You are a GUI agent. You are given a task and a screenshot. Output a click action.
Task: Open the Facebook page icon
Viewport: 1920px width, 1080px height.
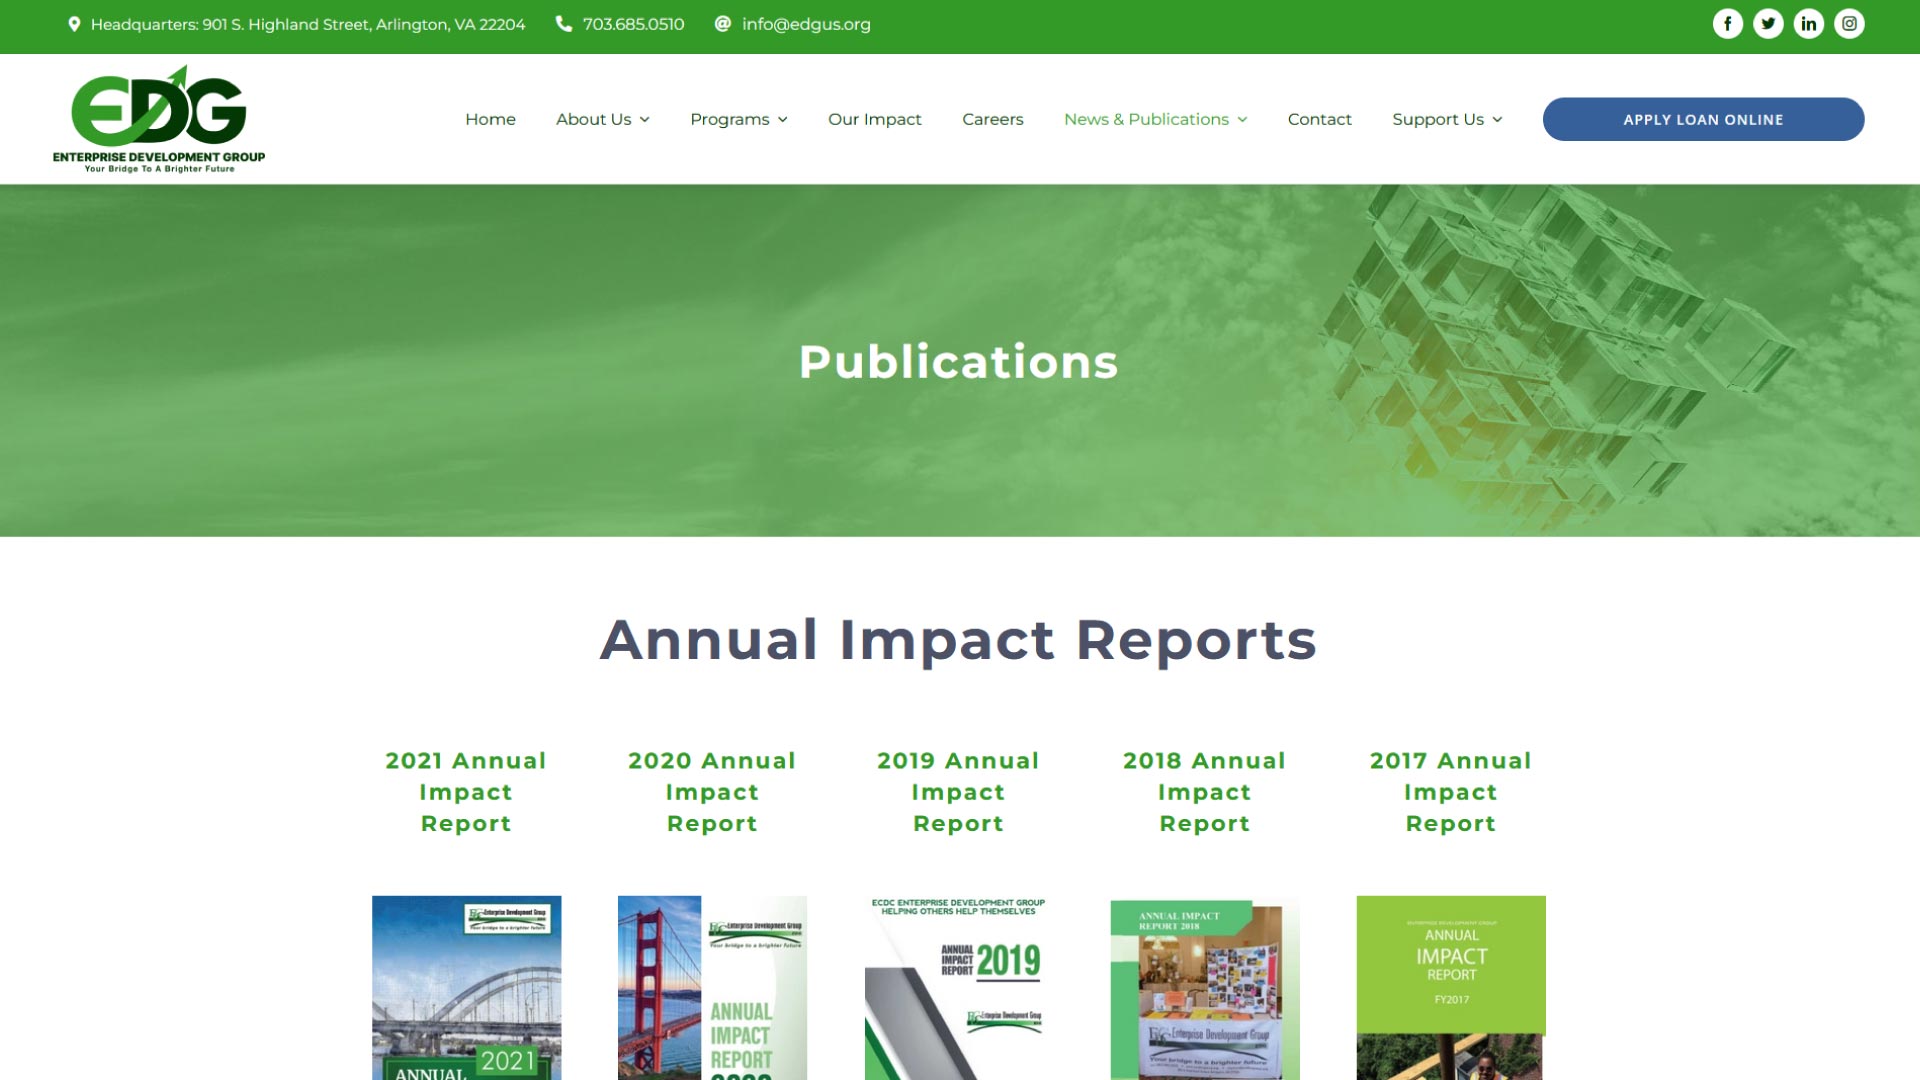point(1727,22)
